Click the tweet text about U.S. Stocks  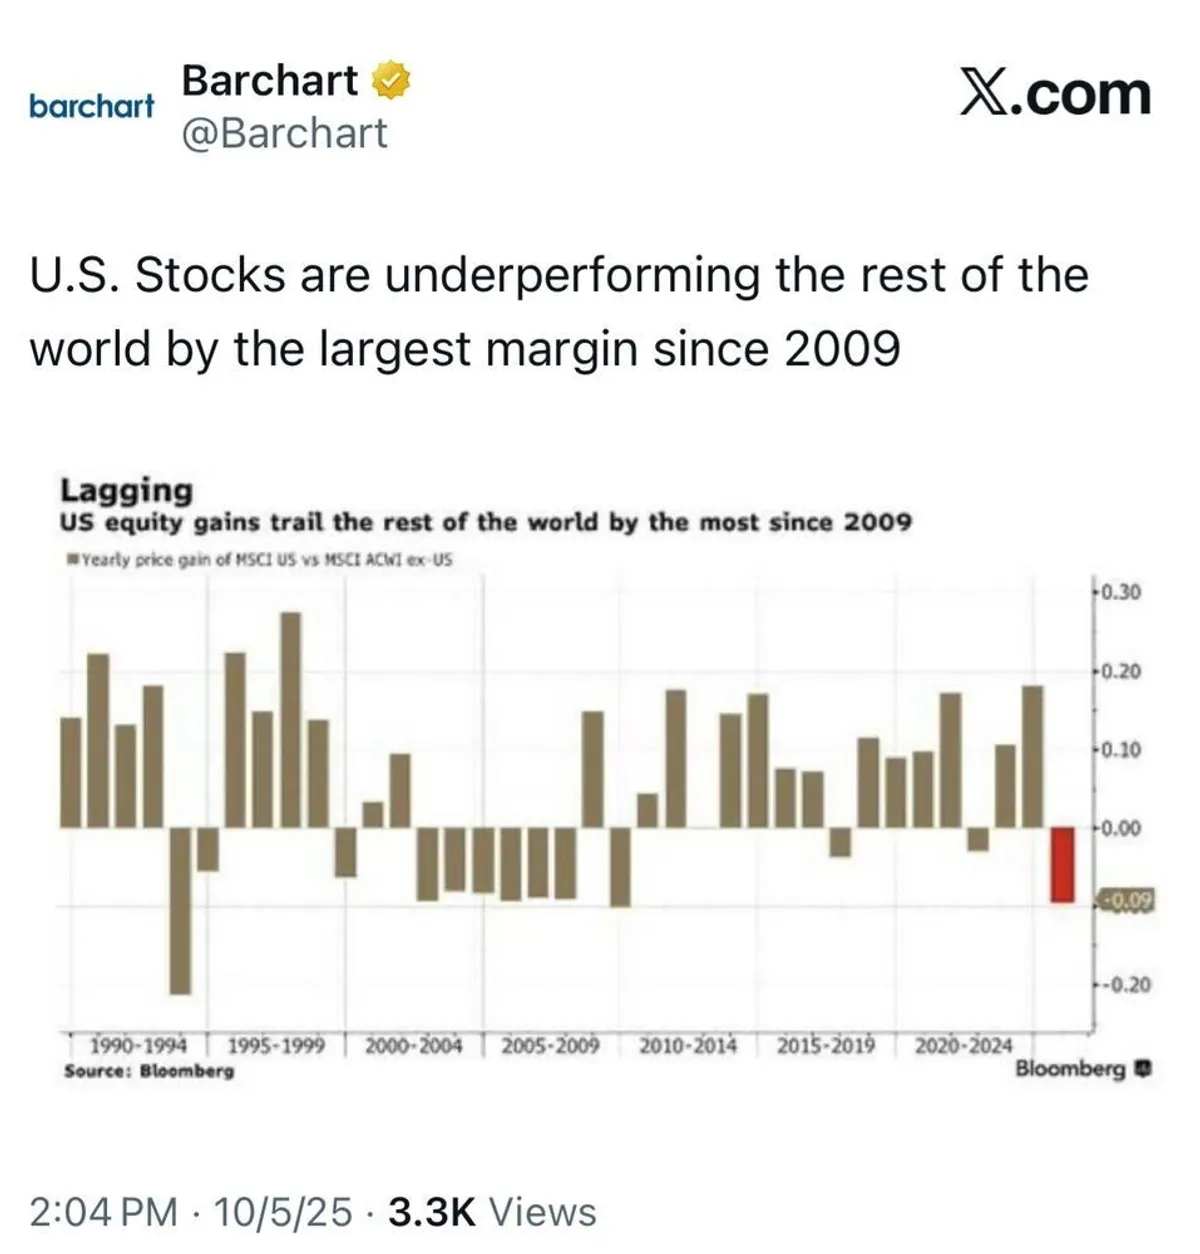click(x=558, y=312)
